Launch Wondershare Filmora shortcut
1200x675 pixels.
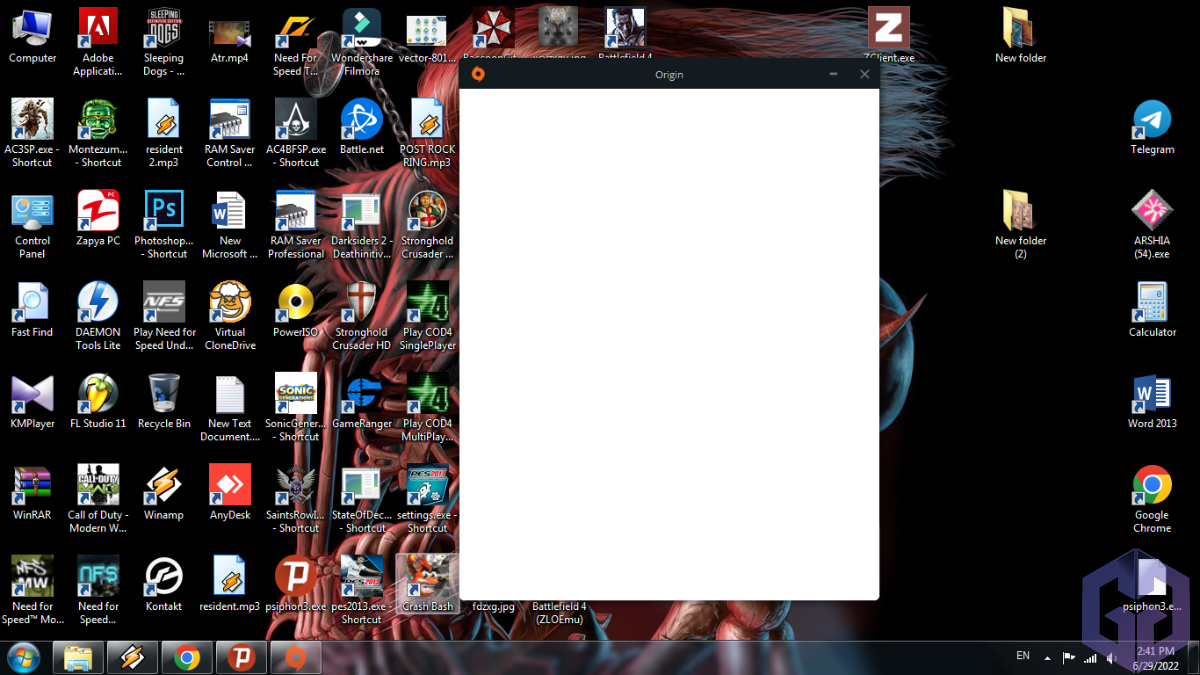pos(362,42)
